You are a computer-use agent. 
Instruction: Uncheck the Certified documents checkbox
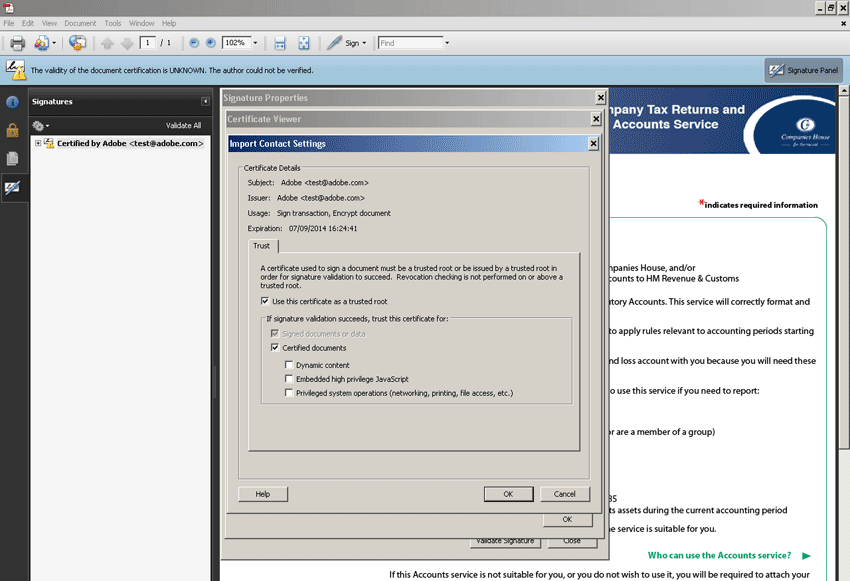pyautogui.click(x=275, y=348)
